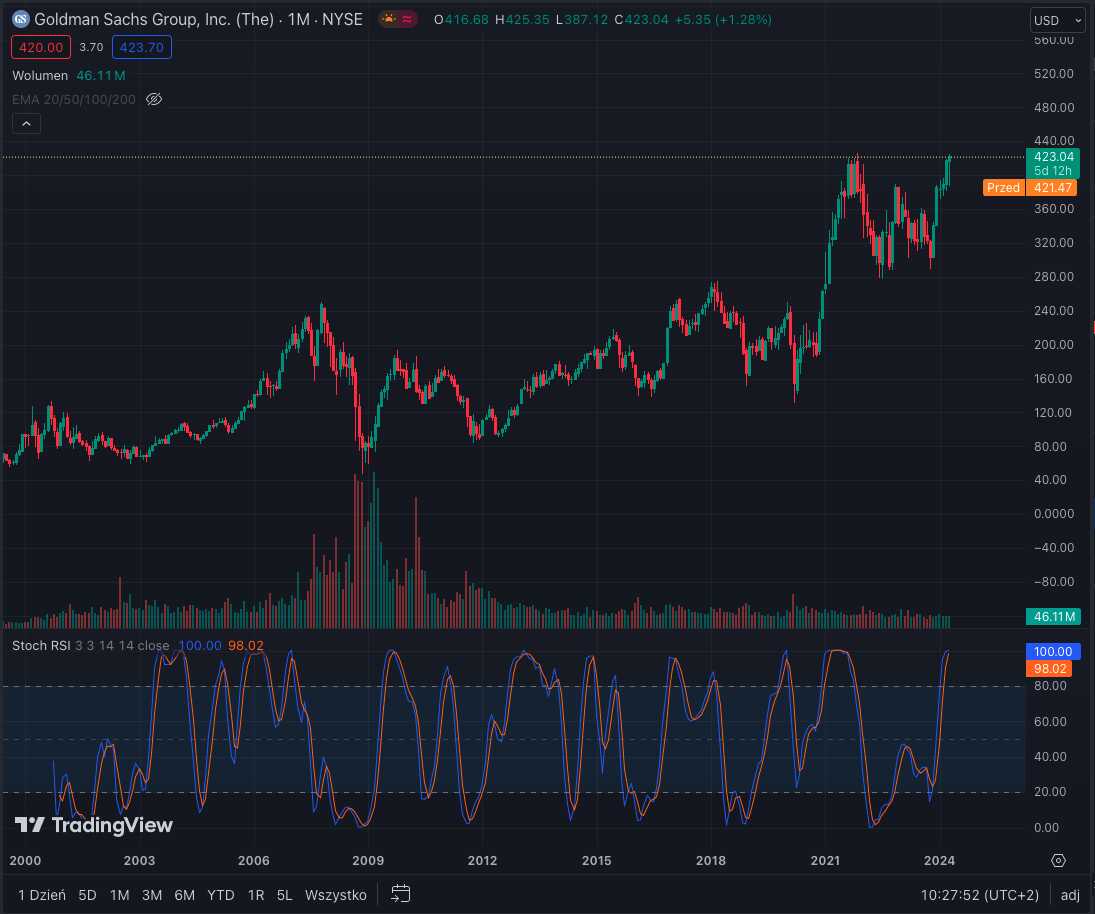Click the 3.70 spread value
This screenshot has height=914, width=1095.
click(91, 47)
